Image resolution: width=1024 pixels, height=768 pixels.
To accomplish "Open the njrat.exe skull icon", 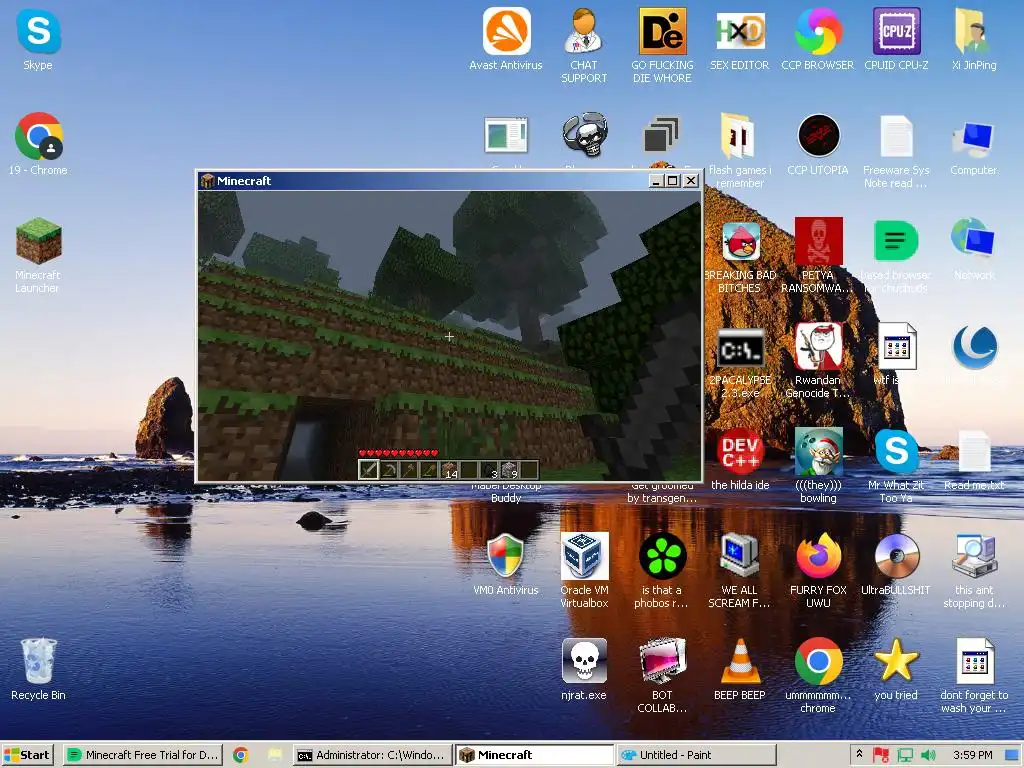I will (x=584, y=669).
